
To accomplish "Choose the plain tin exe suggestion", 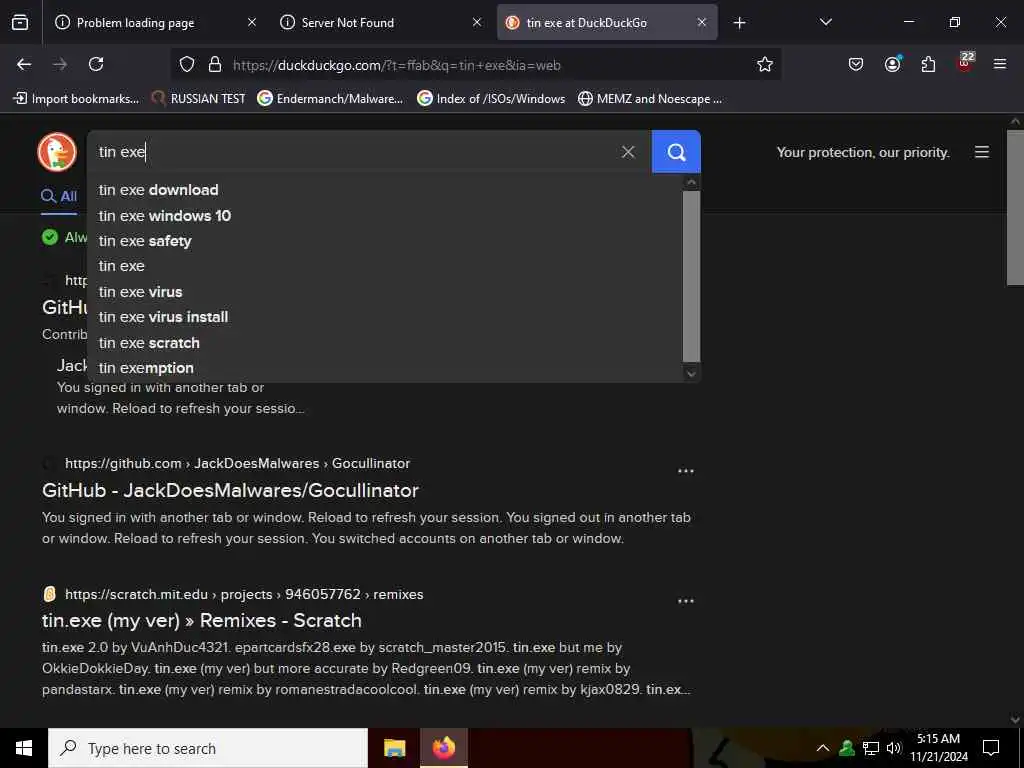I will (x=385, y=266).
